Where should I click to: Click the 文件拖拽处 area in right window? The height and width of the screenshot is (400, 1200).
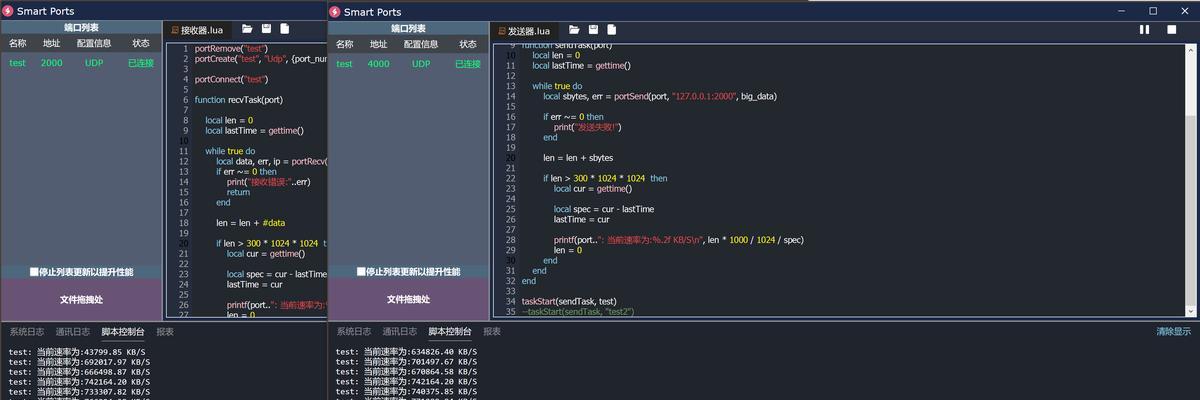pos(408,299)
